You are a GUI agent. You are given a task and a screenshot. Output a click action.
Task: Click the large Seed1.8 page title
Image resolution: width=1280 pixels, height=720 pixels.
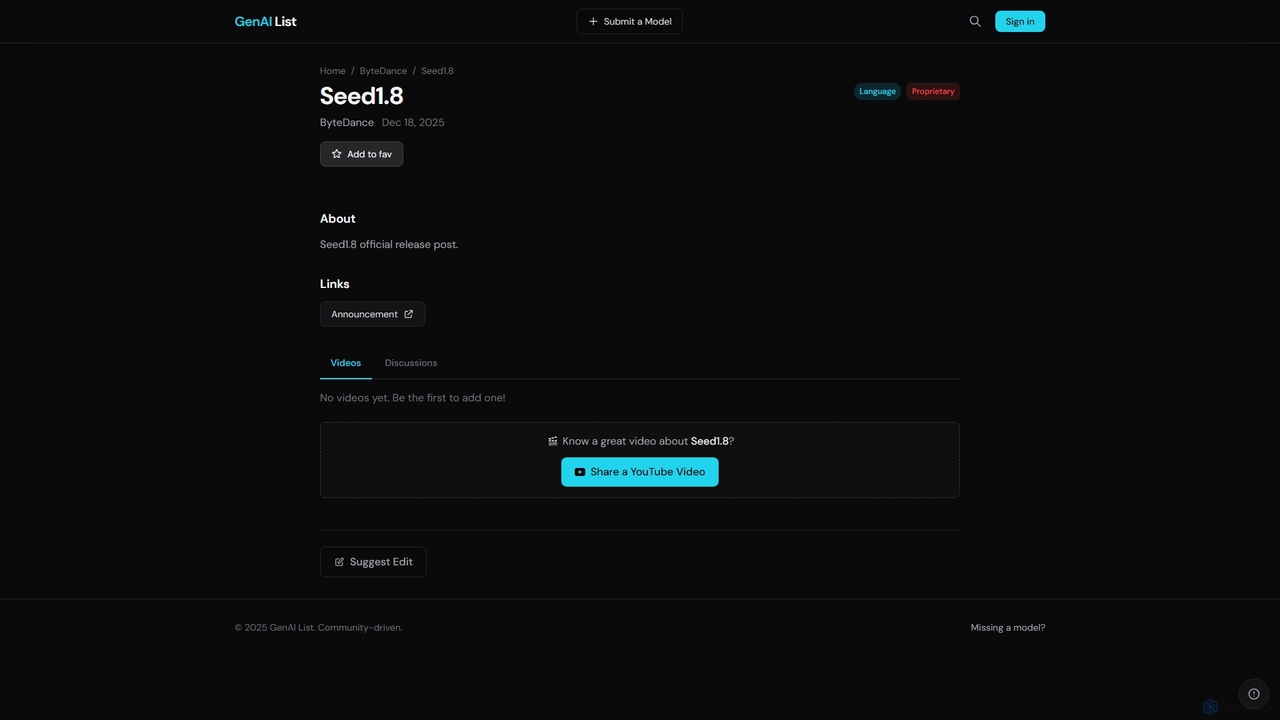(362, 96)
